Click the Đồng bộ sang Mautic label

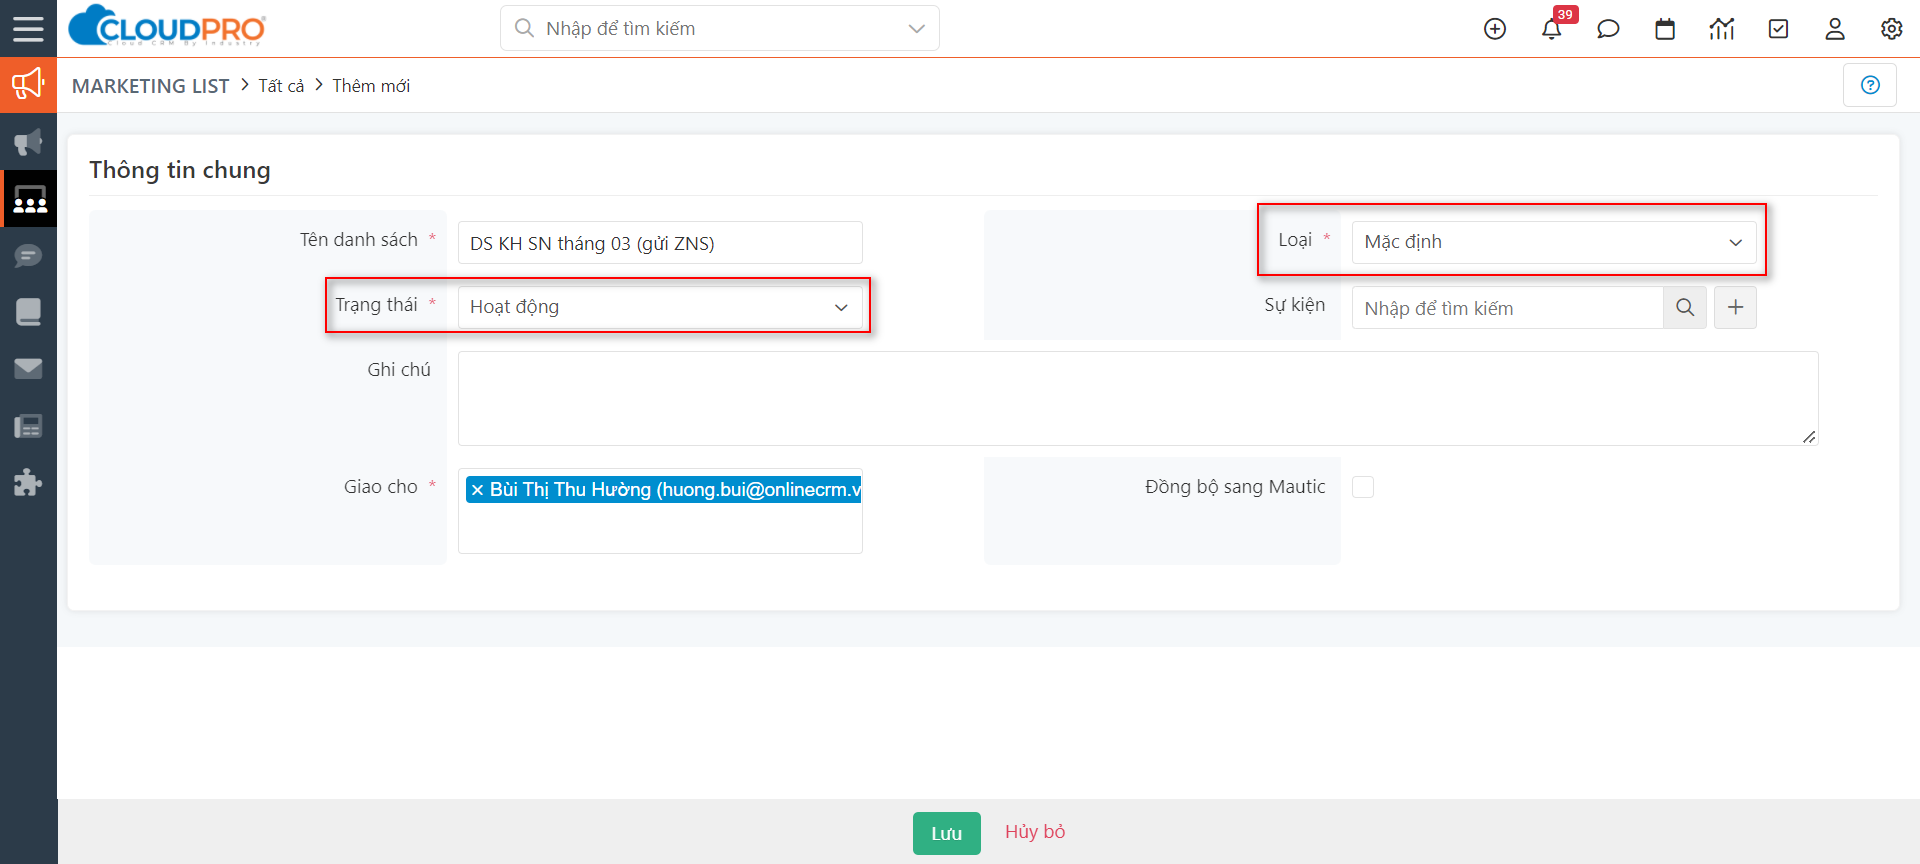pyautogui.click(x=1235, y=487)
